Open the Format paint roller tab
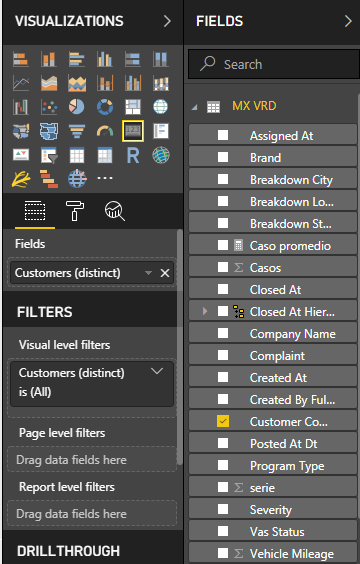The image size is (360, 564). point(75,211)
